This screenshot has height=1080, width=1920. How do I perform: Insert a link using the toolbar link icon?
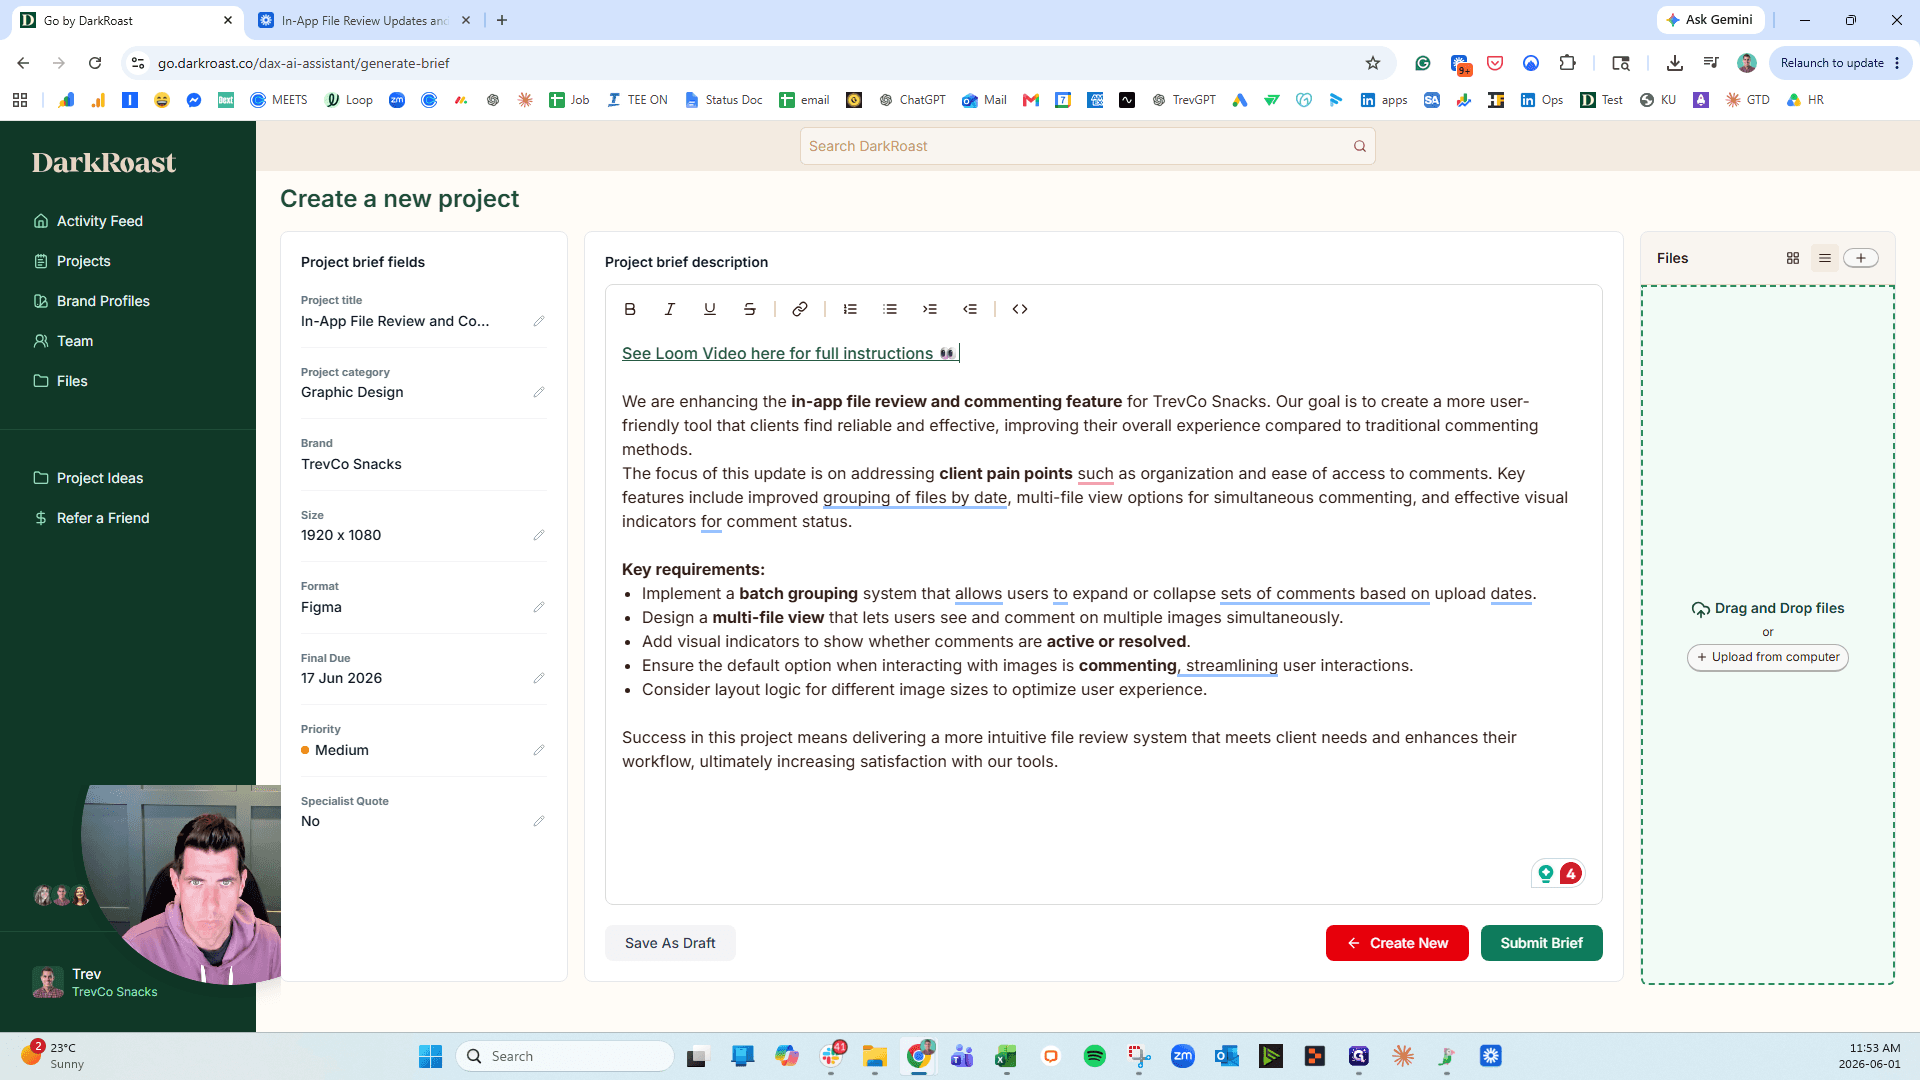pos(800,309)
